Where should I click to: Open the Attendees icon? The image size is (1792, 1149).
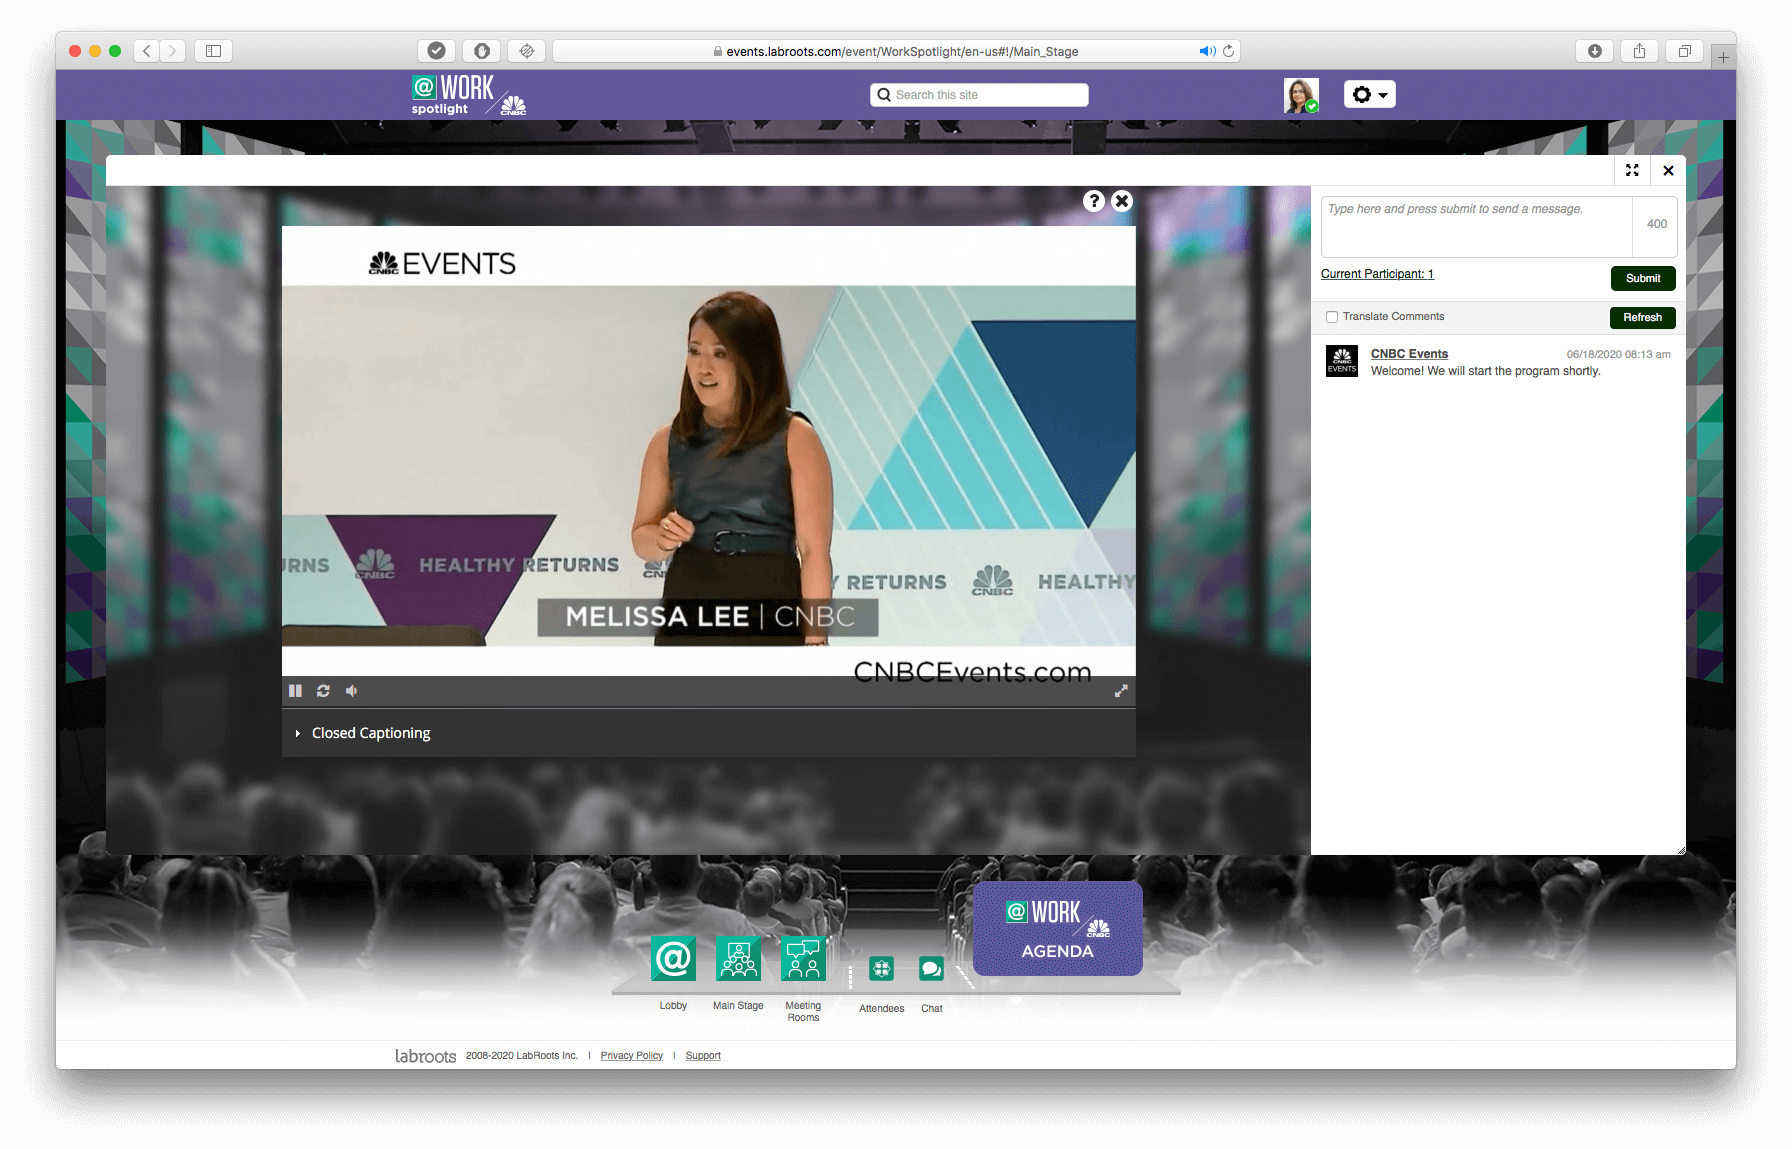881,968
